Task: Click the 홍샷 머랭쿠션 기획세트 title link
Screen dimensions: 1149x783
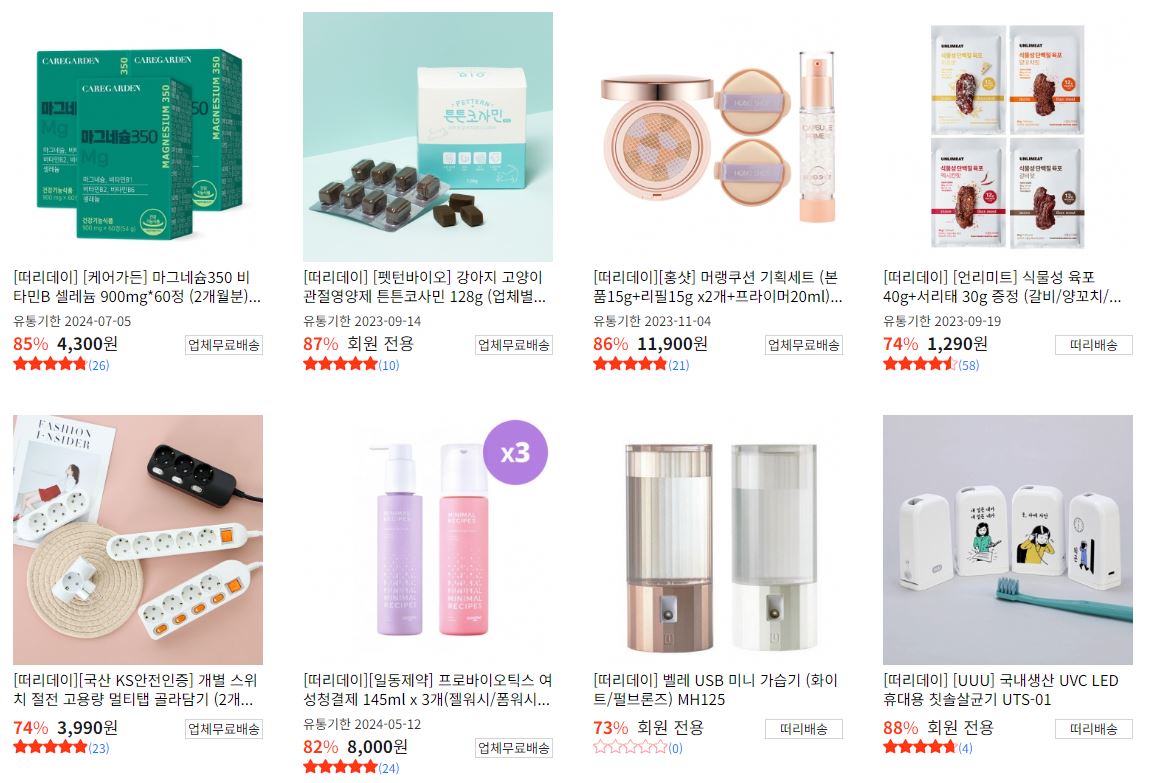Action: [718, 287]
